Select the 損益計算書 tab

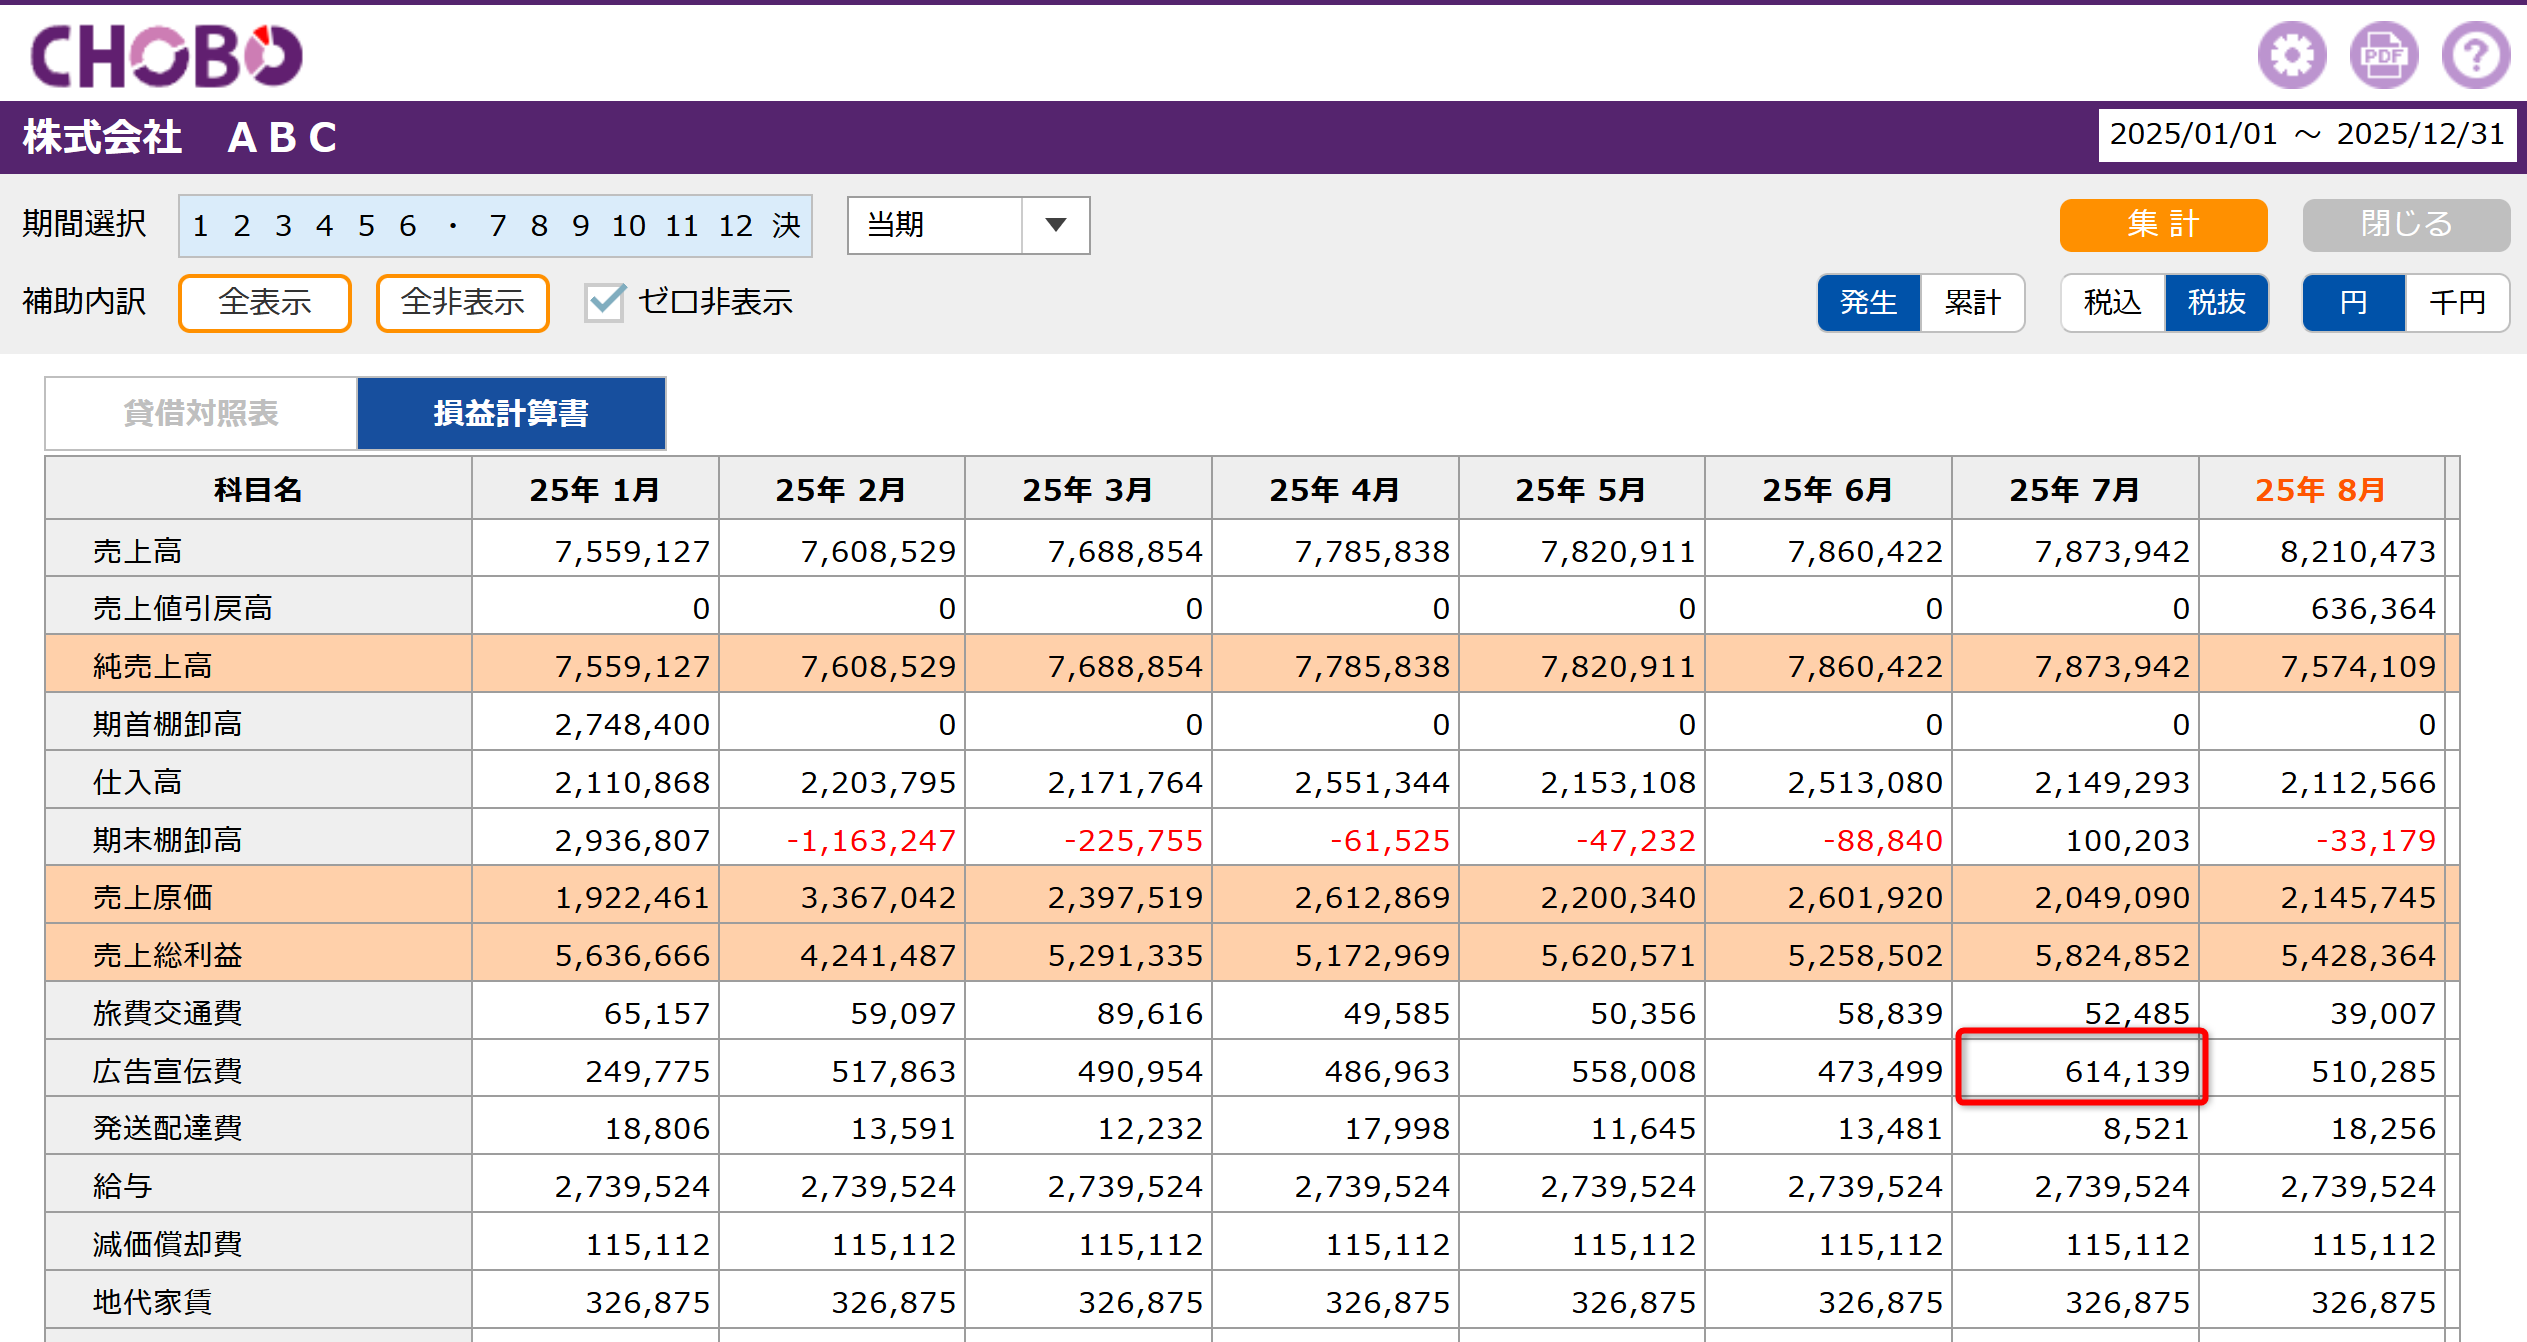pos(511,413)
